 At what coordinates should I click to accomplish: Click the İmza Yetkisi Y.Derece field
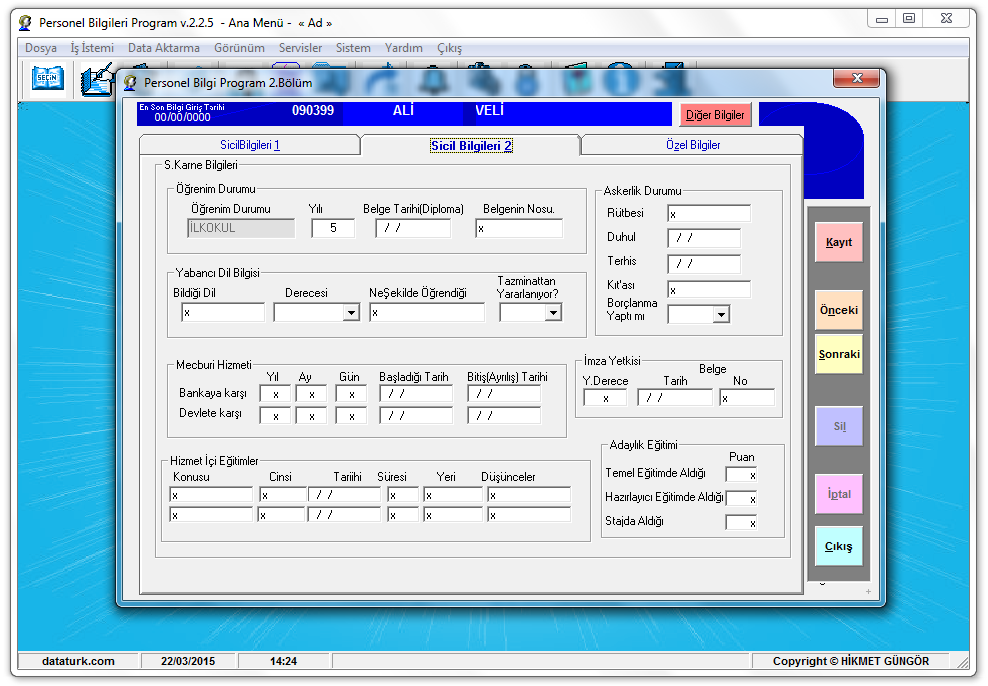tap(606, 398)
